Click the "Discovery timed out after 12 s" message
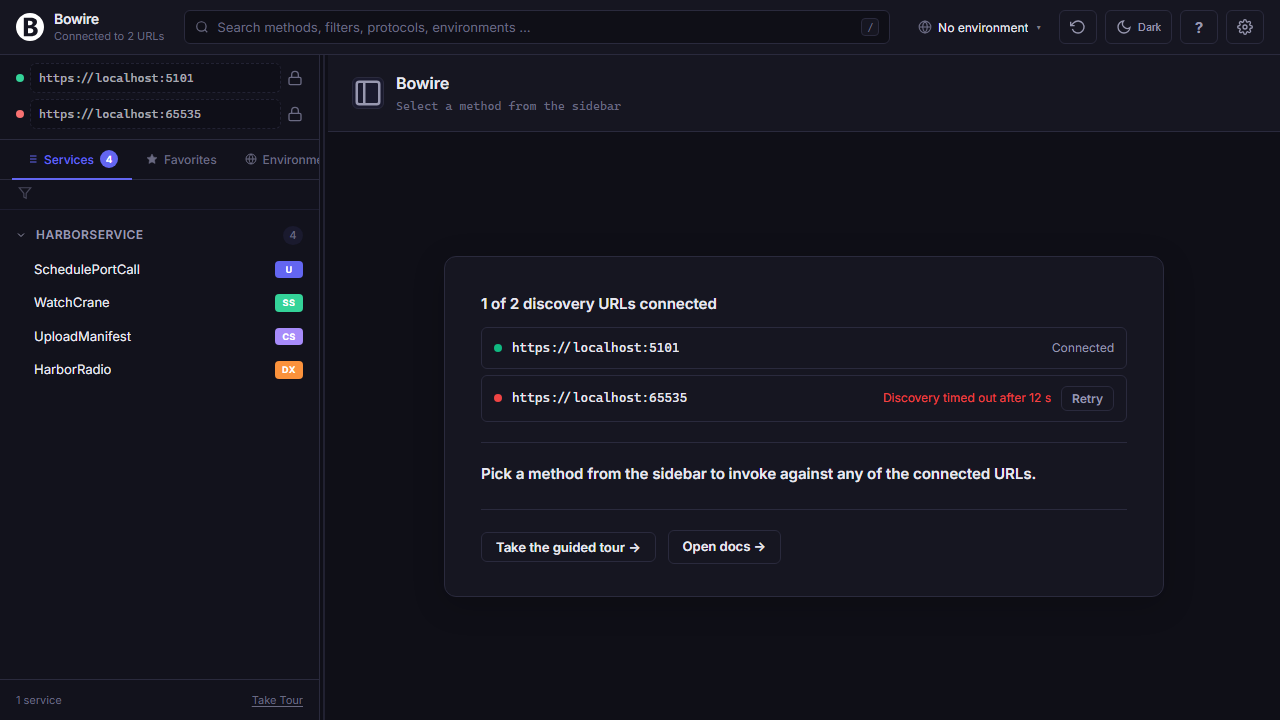Image resolution: width=1280 pixels, height=720 pixels. tap(967, 398)
